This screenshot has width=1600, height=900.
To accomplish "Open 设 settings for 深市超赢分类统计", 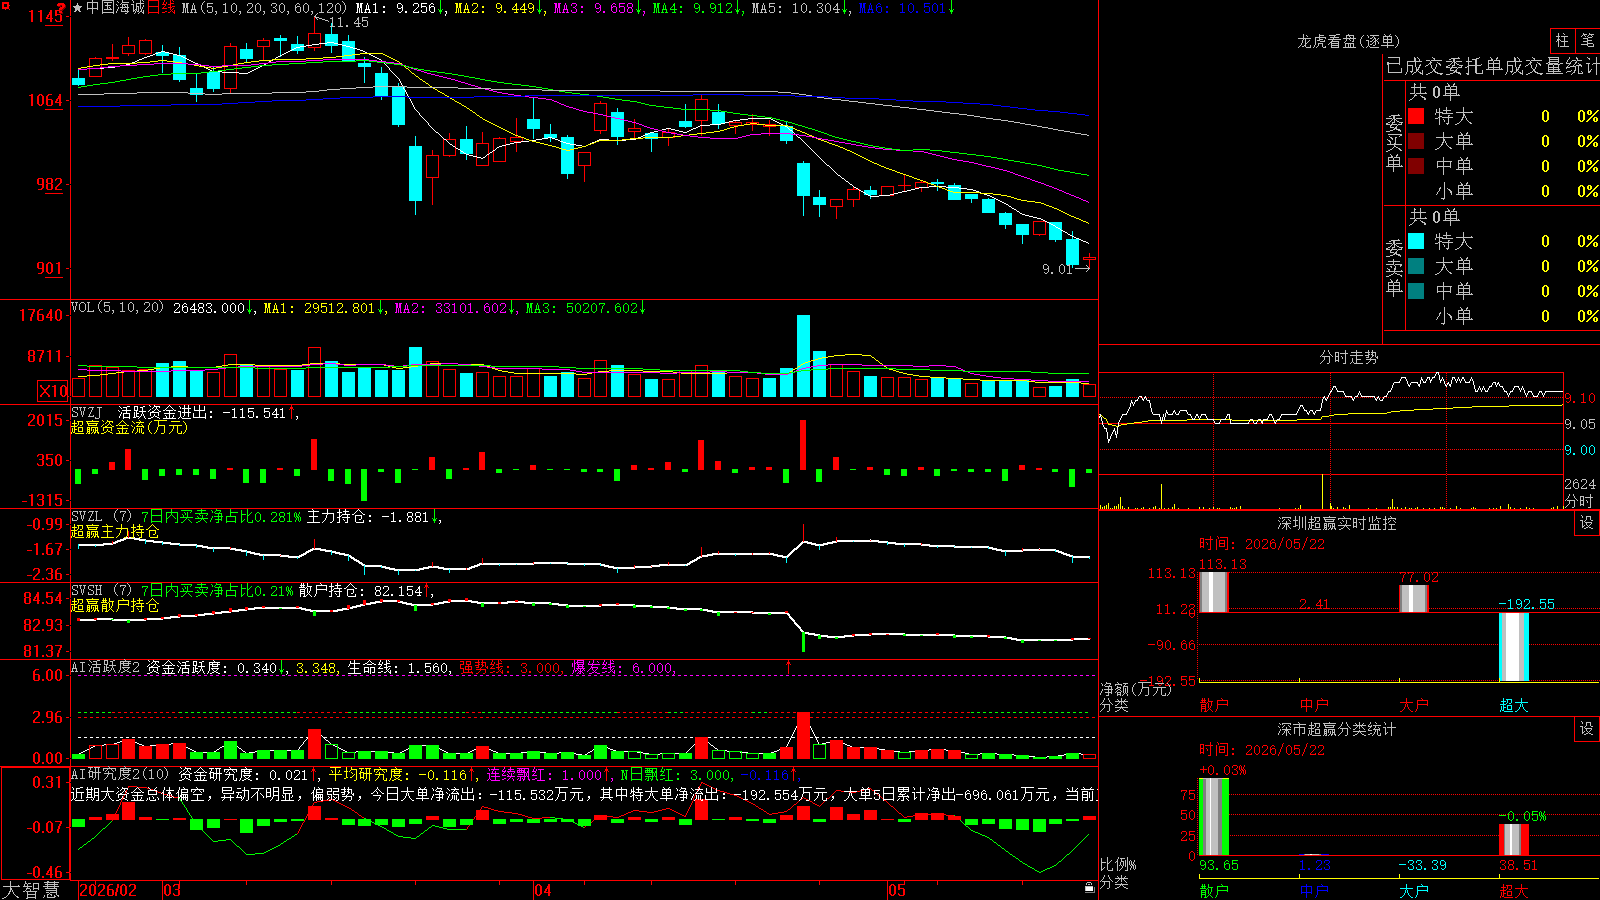I will click(1587, 729).
